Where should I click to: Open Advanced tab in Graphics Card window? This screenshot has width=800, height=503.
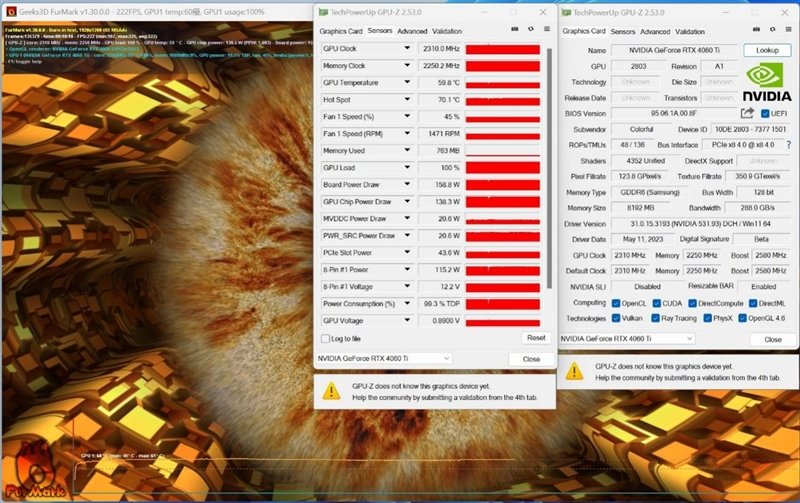pos(655,31)
